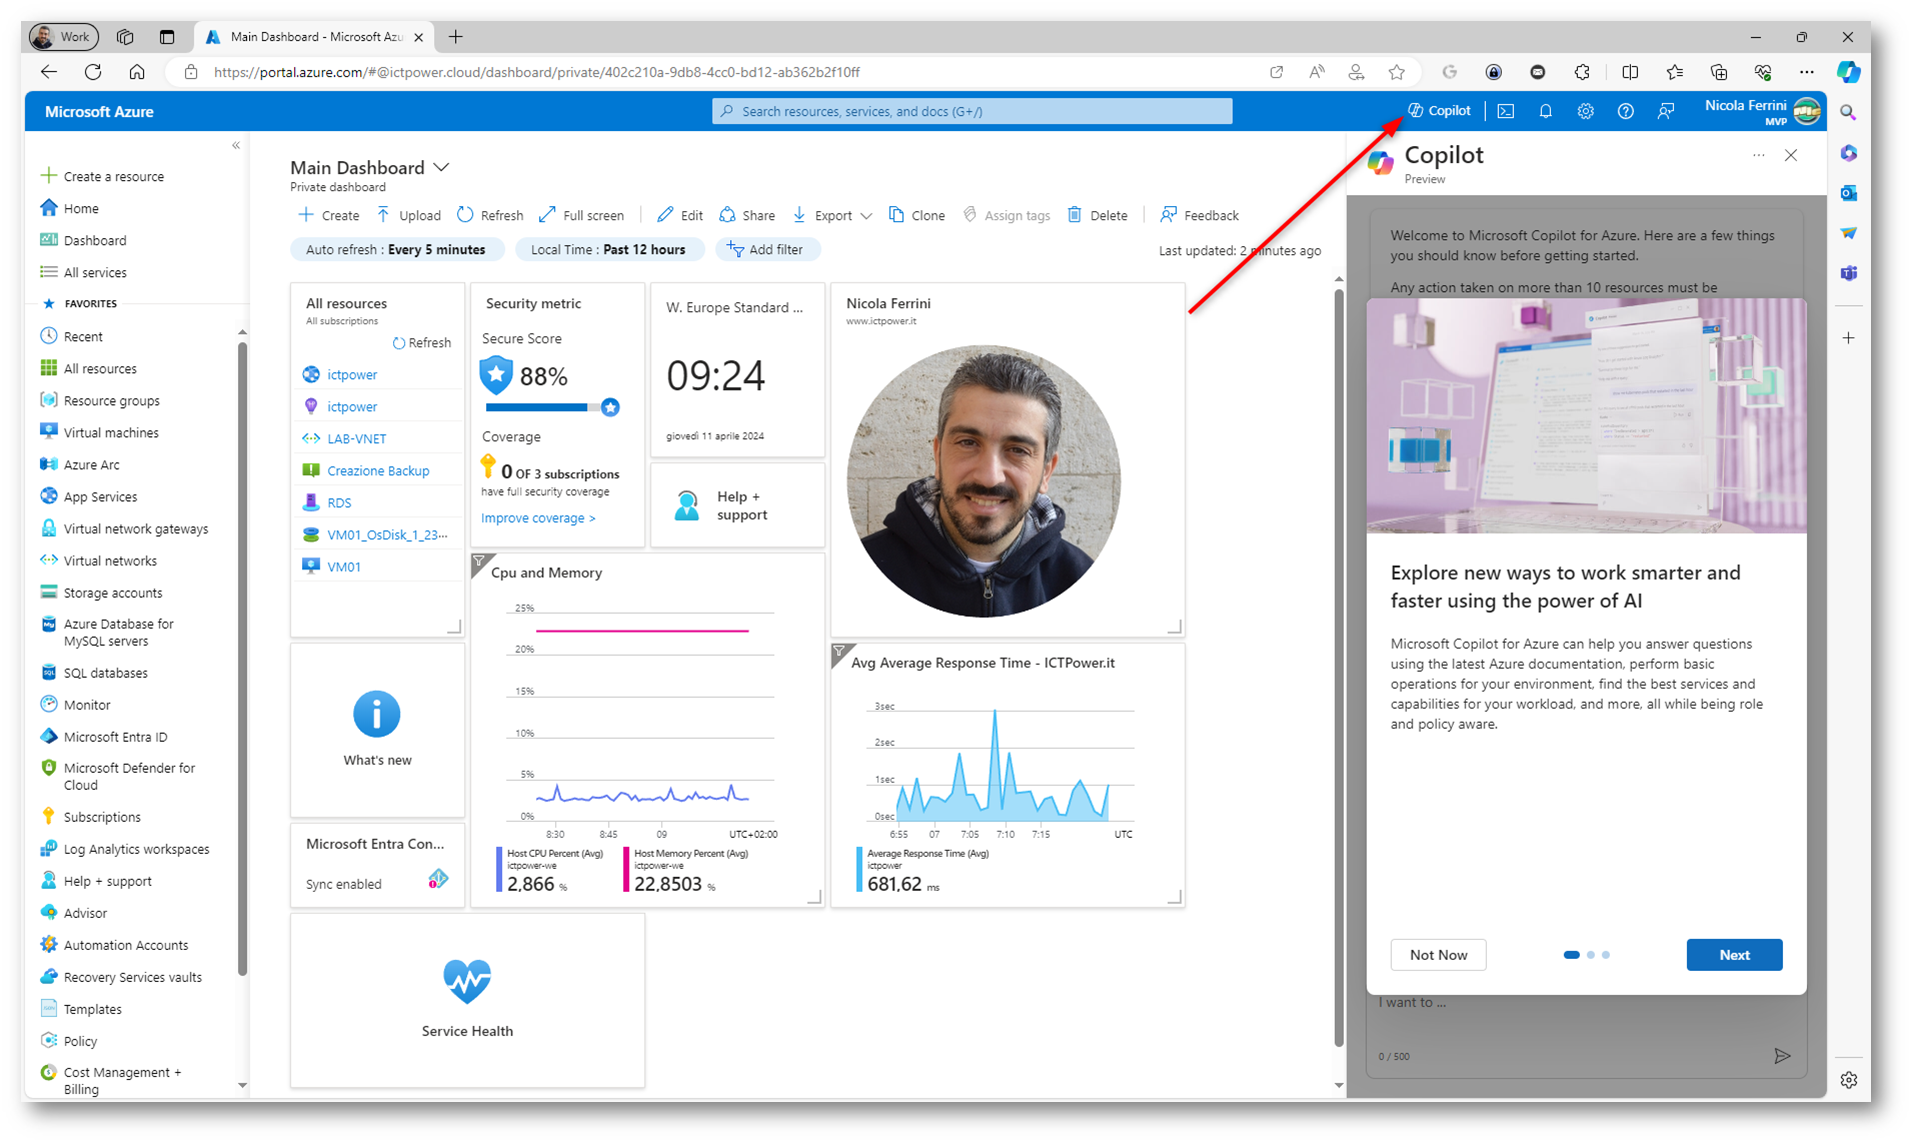Open the portal settings gear
The width and height of the screenshot is (1913, 1144).
[x=1585, y=111]
